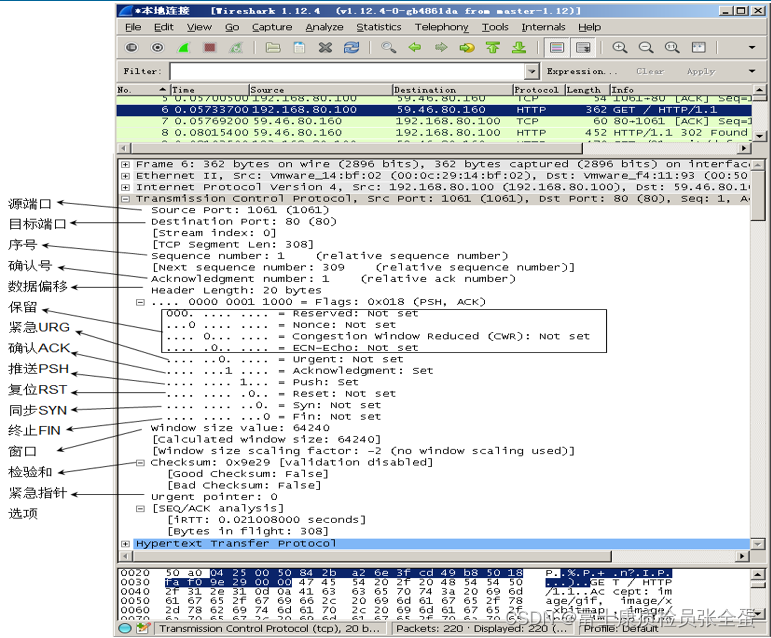Collapse the Checksum 0x9e29 subtree
The image size is (771, 638).
[x=140, y=463]
